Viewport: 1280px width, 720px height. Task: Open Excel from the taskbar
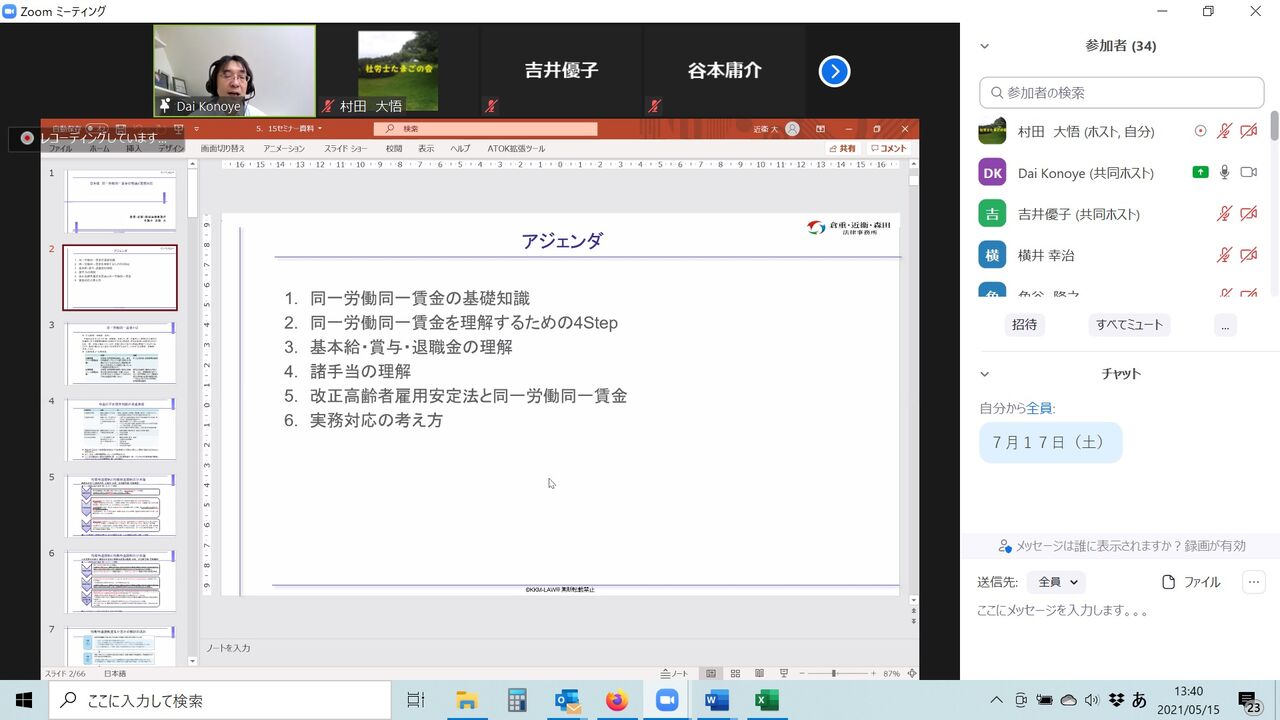pyautogui.click(x=767, y=700)
